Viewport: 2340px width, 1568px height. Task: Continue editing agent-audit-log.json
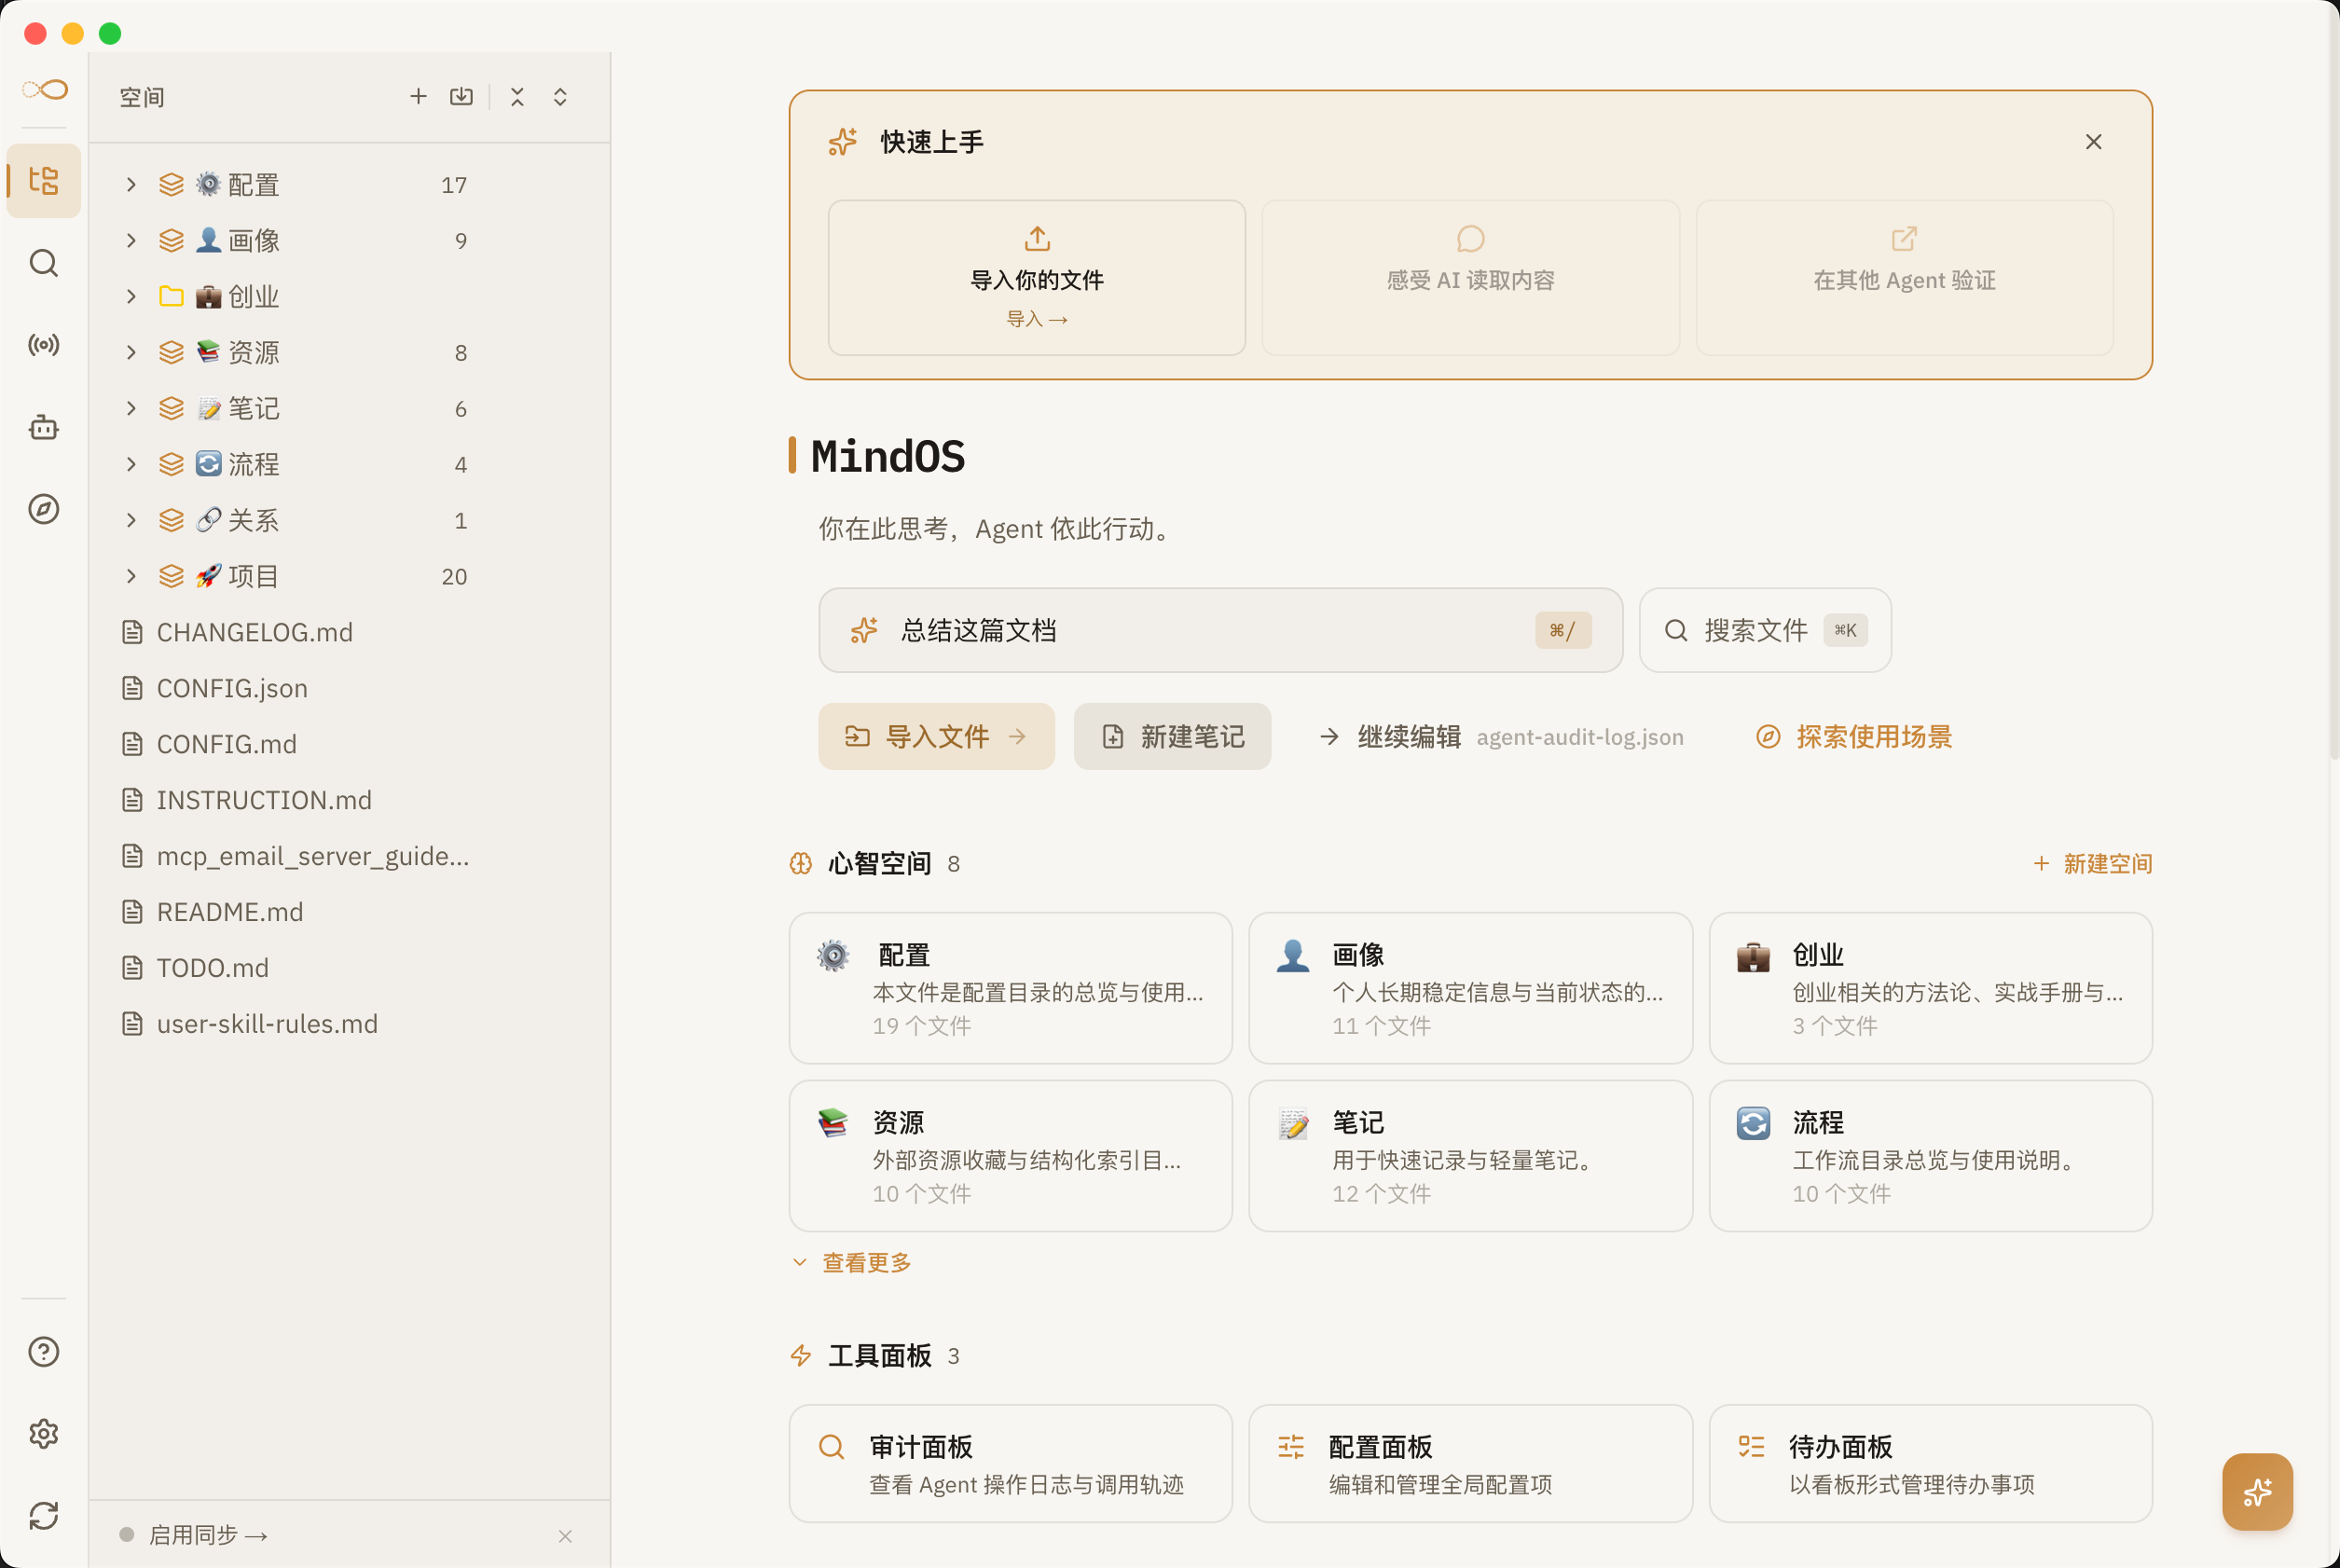coord(1501,737)
